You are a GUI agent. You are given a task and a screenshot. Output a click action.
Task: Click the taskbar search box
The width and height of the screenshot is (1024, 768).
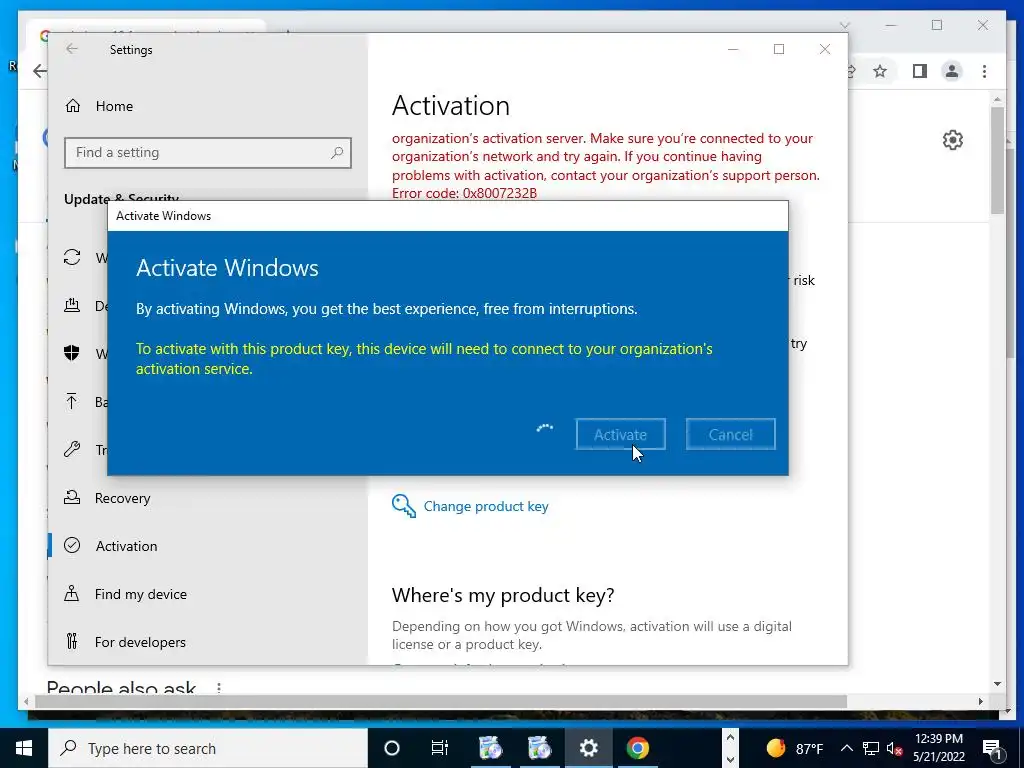(208, 748)
